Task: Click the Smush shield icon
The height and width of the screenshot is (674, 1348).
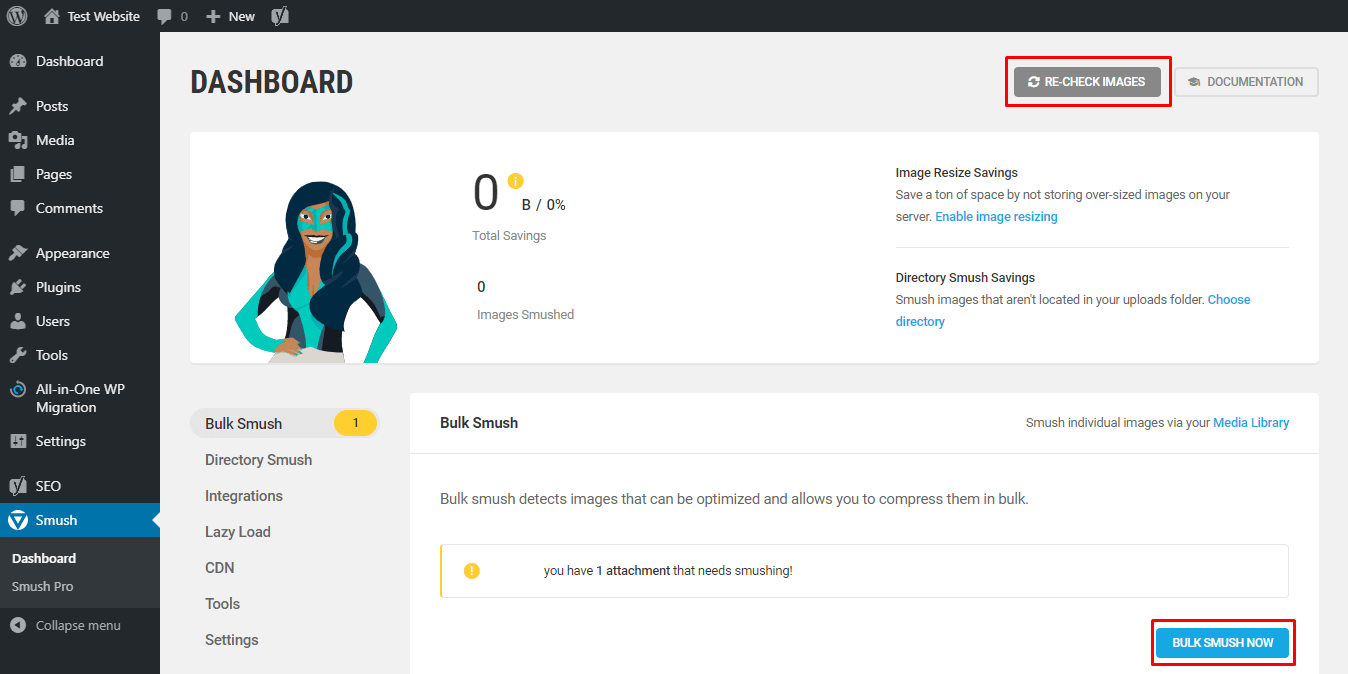Action: tap(18, 520)
